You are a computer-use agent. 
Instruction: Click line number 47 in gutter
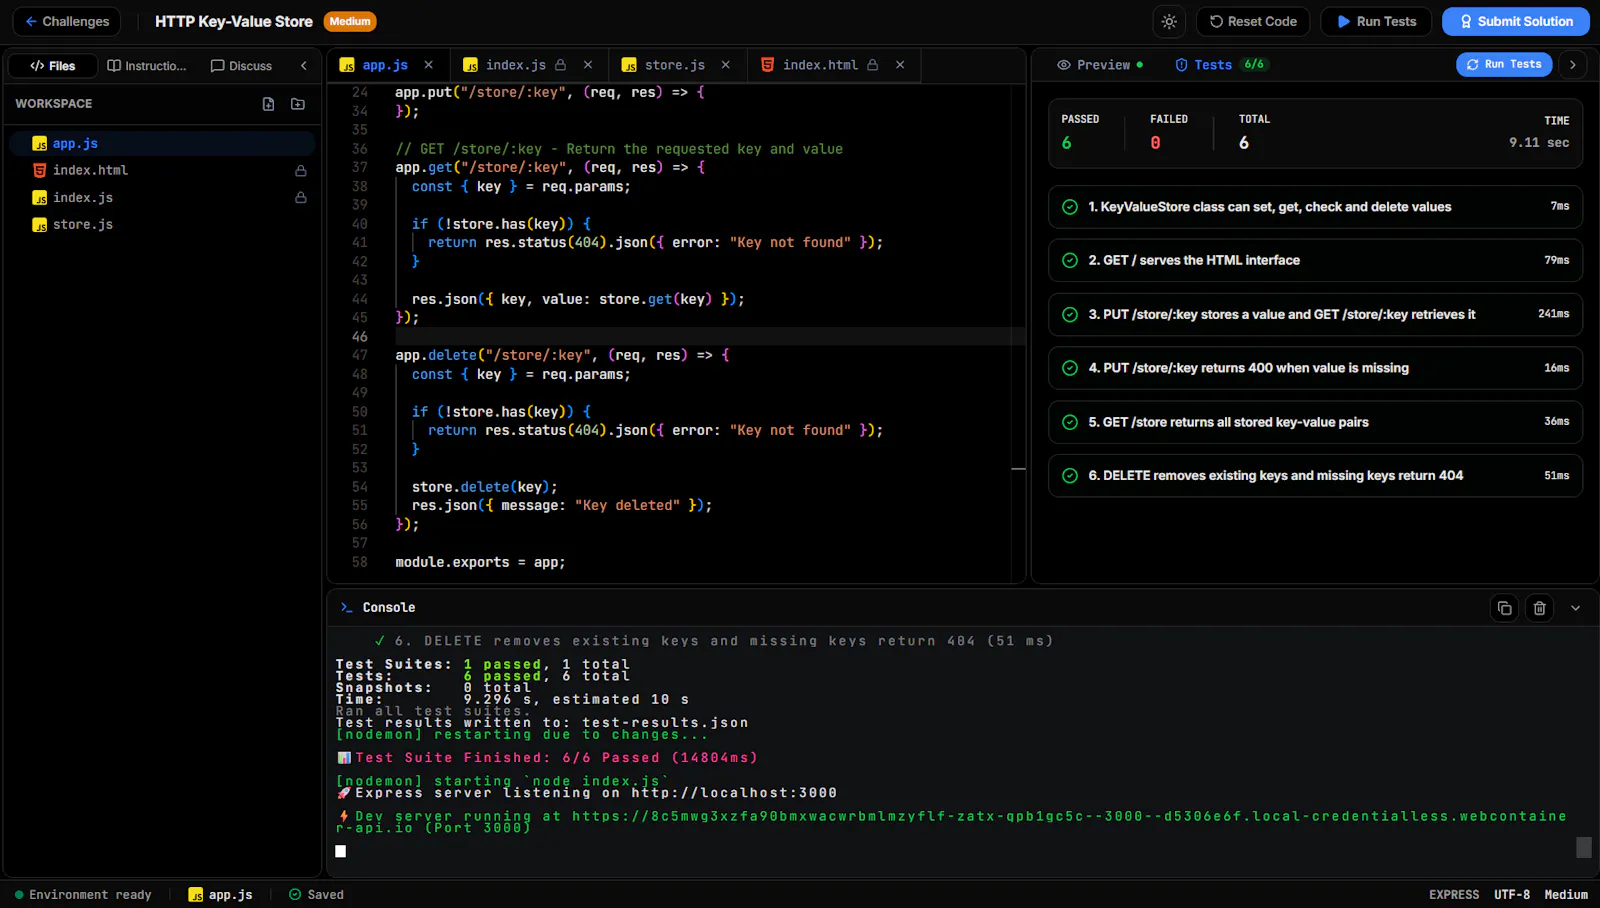[x=360, y=356]
